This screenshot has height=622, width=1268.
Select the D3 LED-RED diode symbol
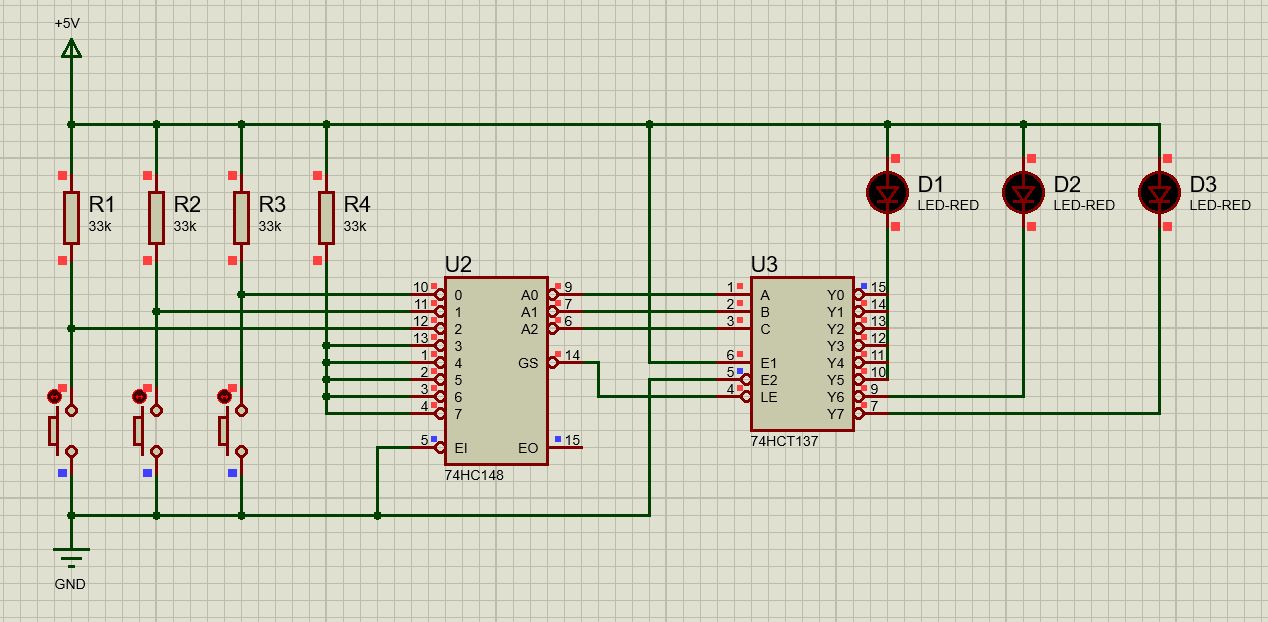1159,192
